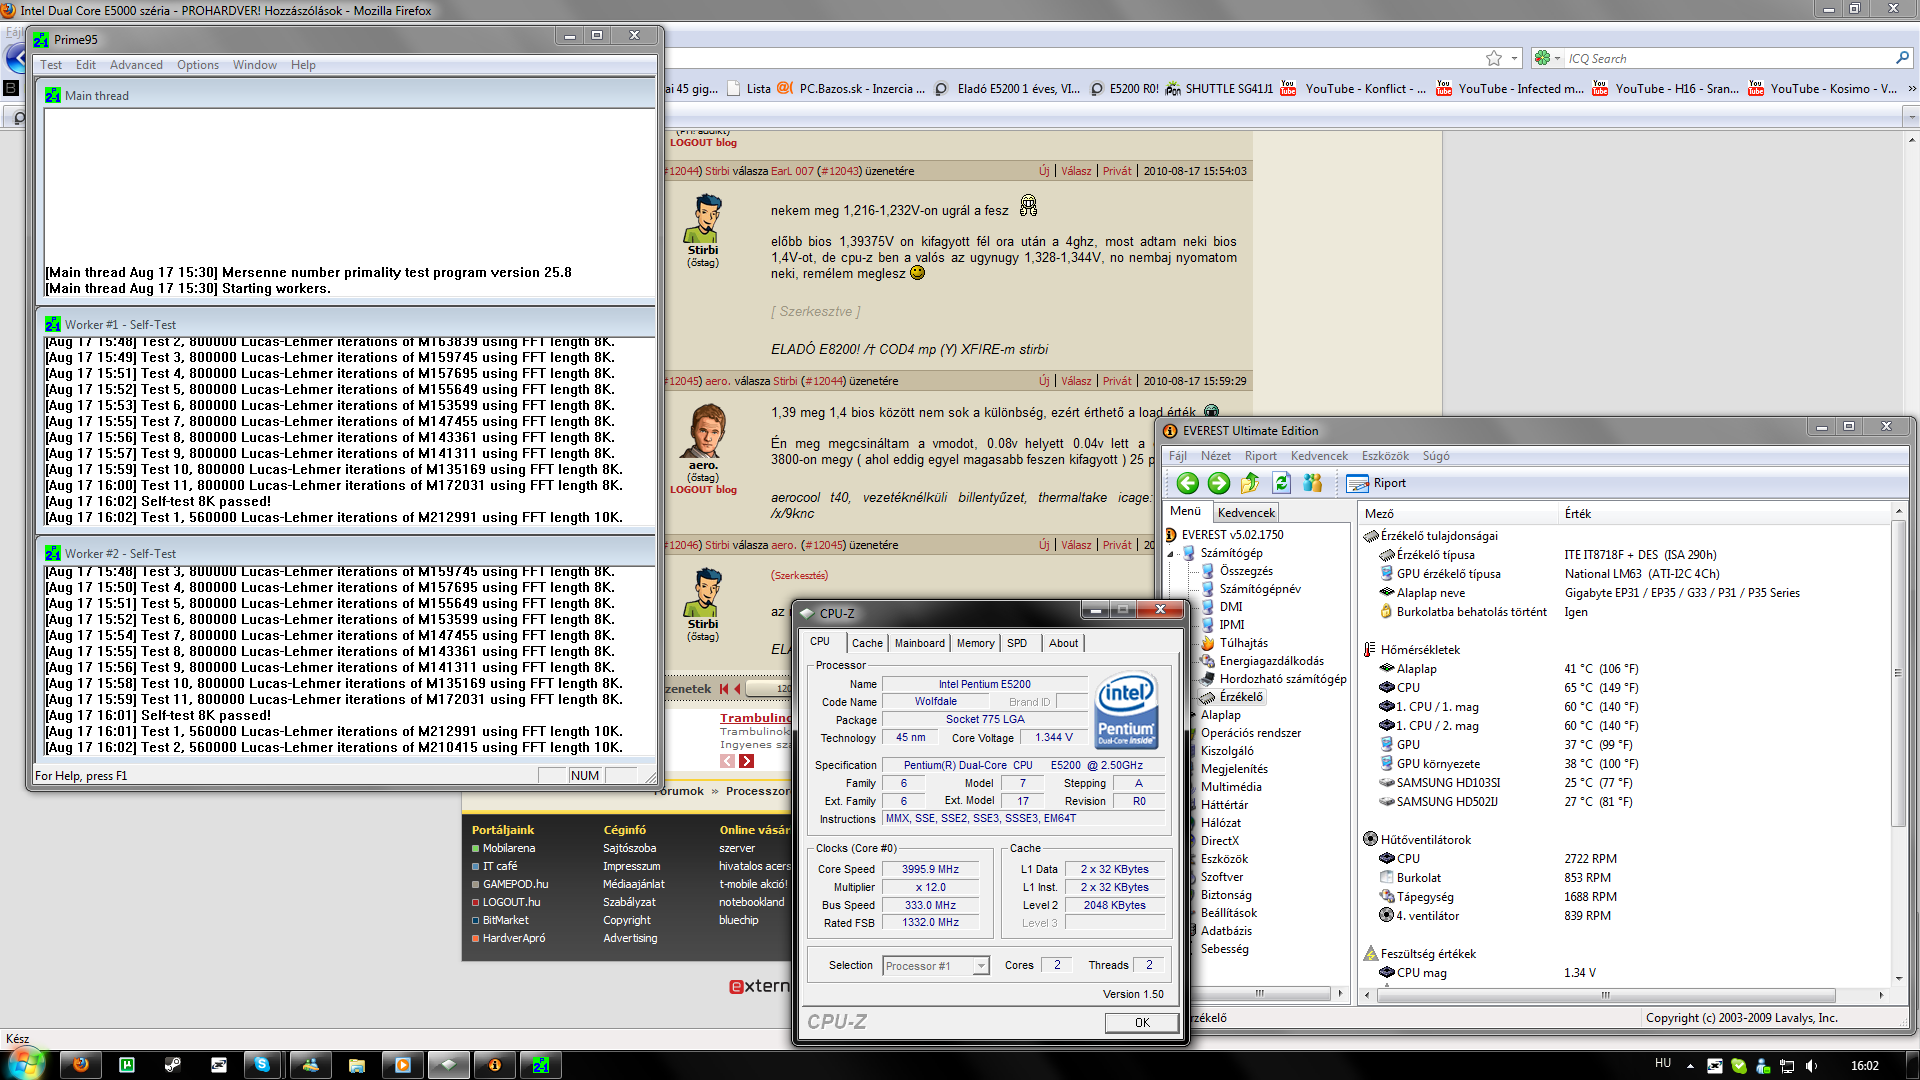Select DMI in EVEREST tree

[1231, 607]
